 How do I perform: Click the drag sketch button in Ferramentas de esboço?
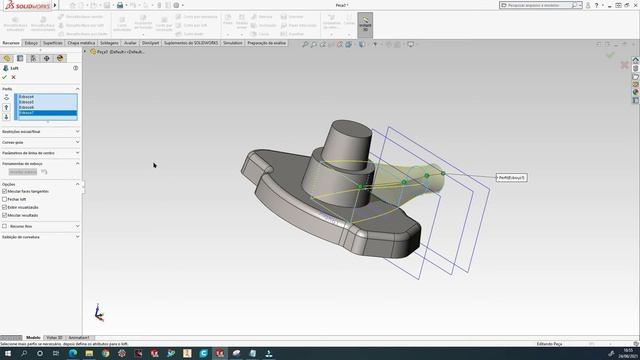pyautogui.click(x=23, y=172)
